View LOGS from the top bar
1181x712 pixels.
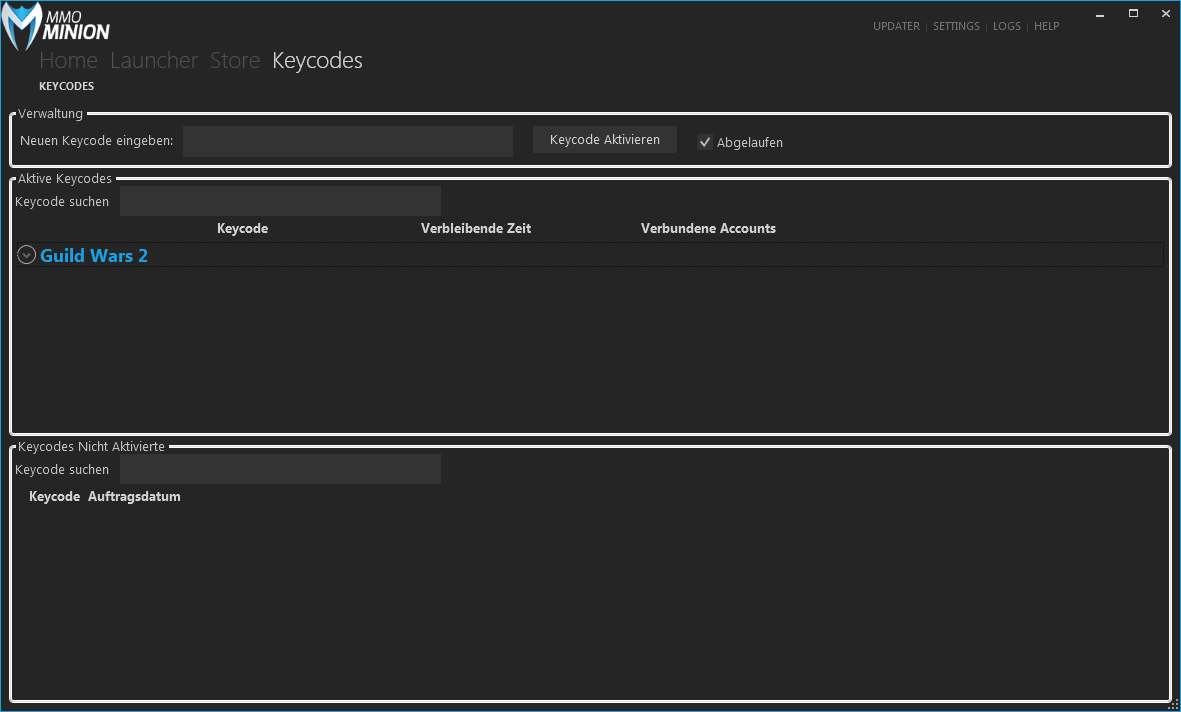click(1006, 26)
